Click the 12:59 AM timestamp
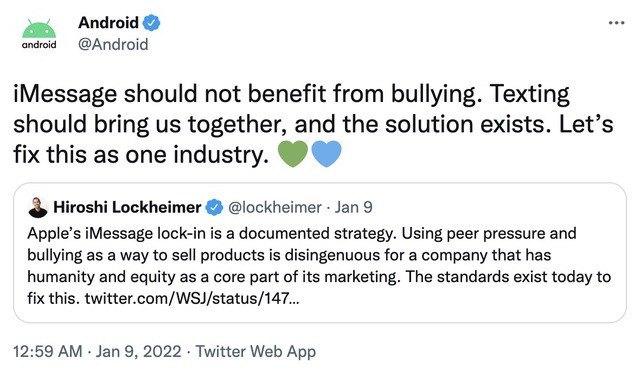640x370 pixels. pos(48,351)
